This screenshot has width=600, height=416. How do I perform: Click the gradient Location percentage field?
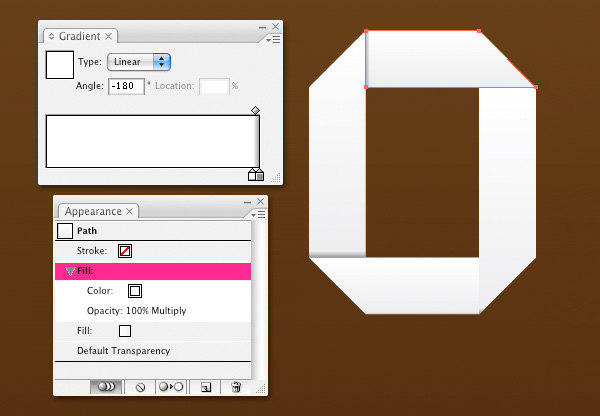[x=214, y=86]
